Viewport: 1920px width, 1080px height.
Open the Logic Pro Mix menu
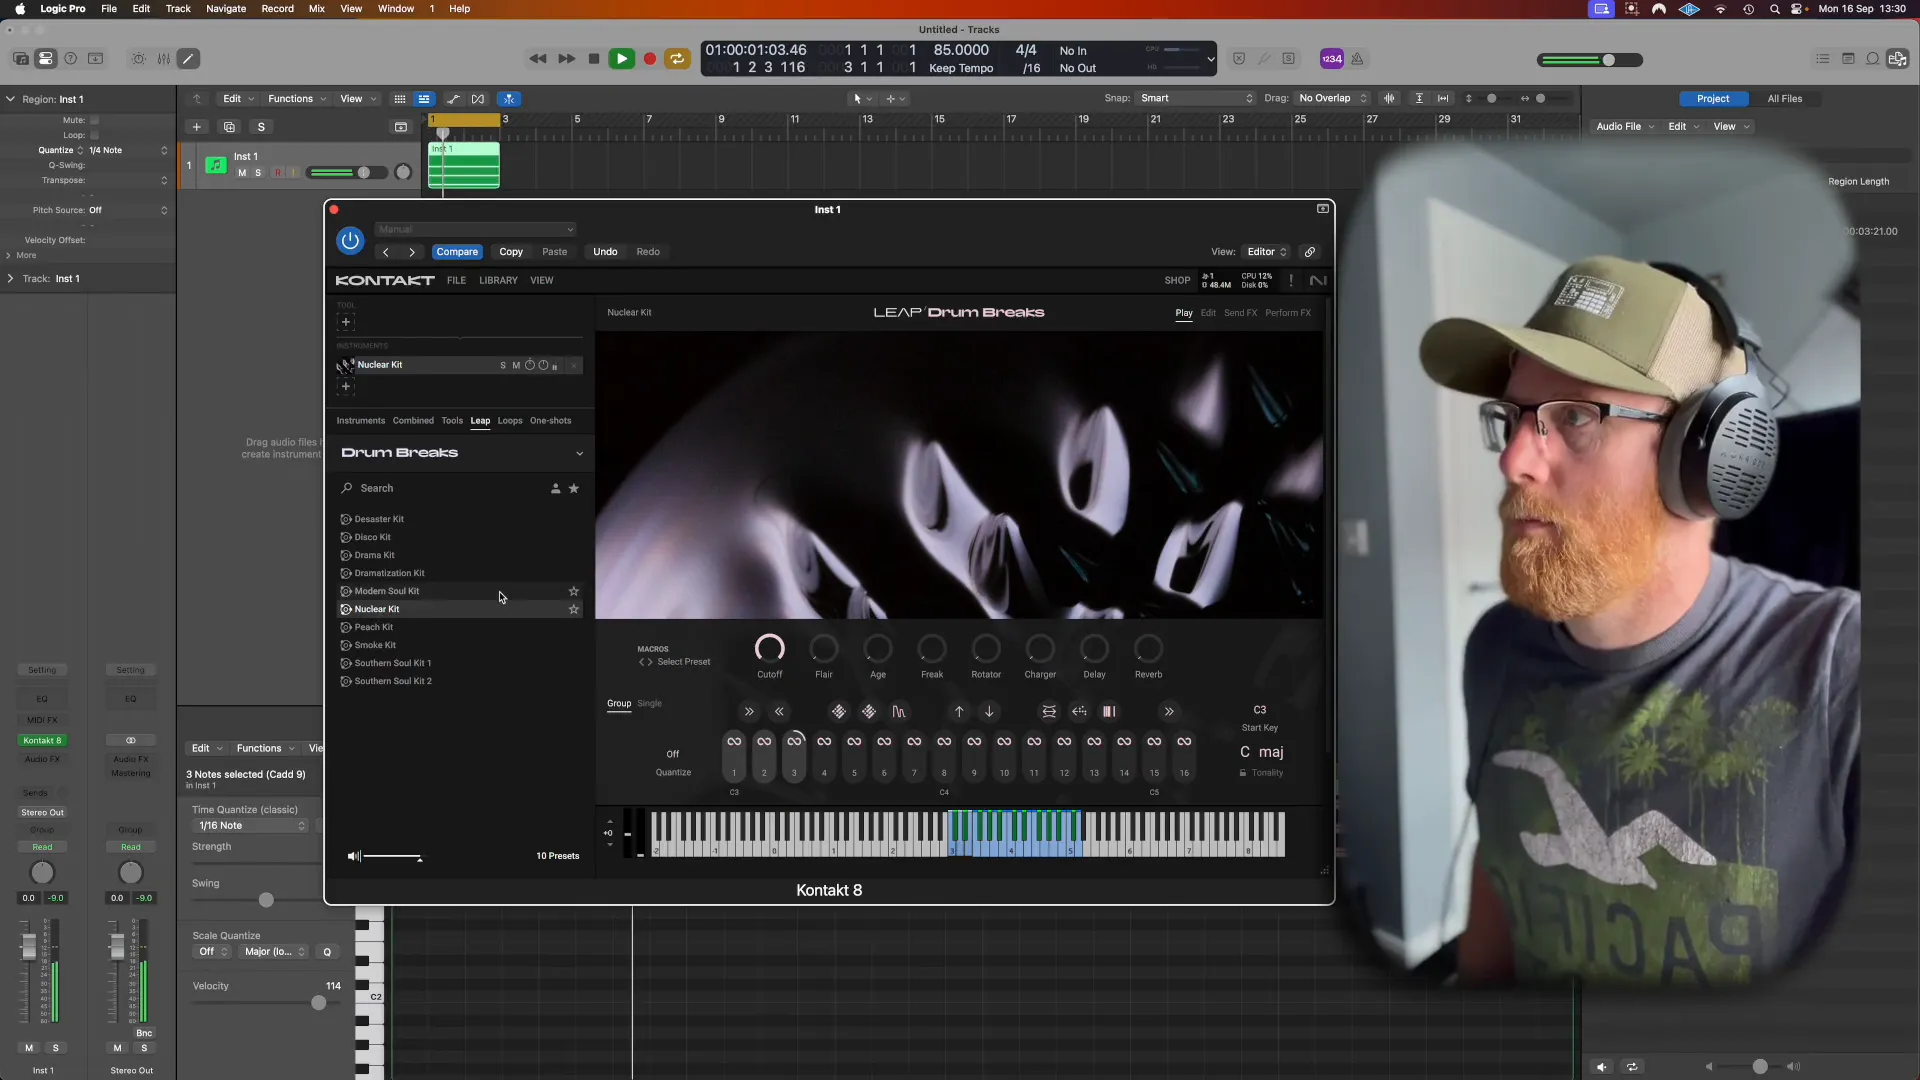[316, 9]
